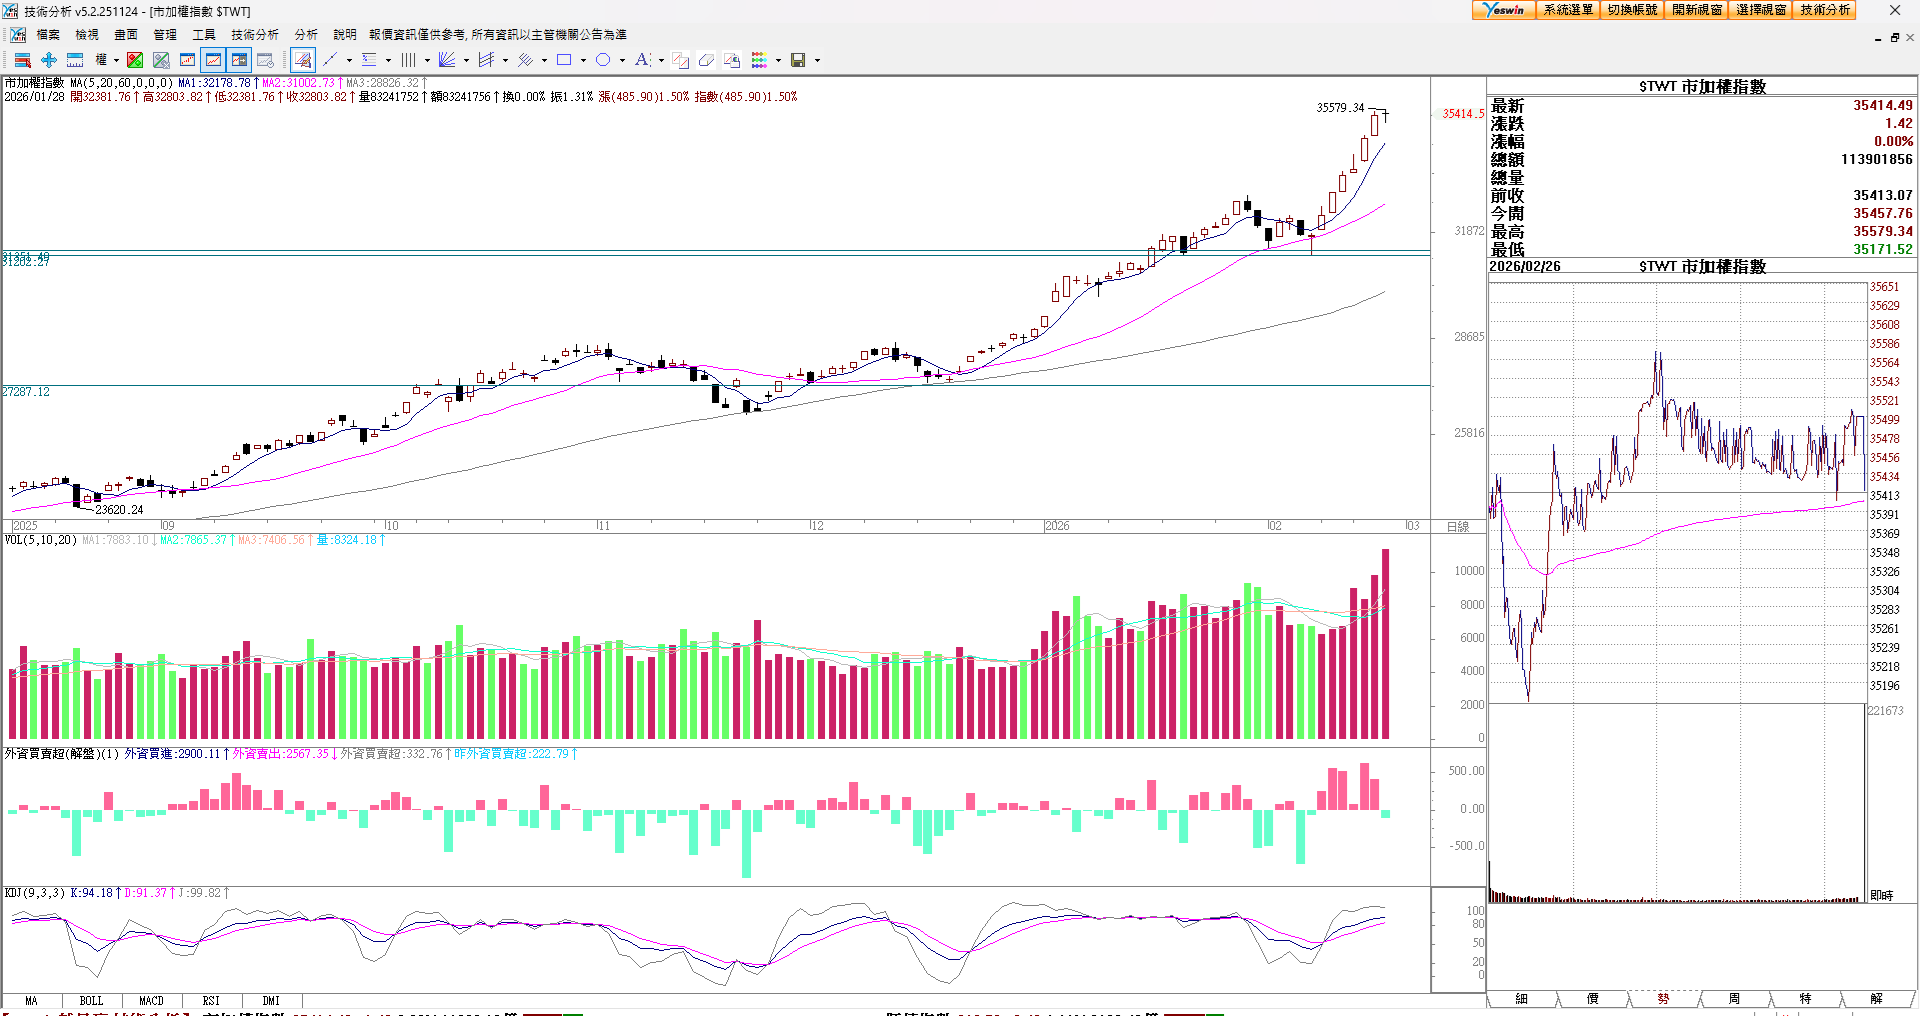Open the color palette dropdown arrow
The height and width of the screenshot is (1016, 1920).
pos(778,60)
